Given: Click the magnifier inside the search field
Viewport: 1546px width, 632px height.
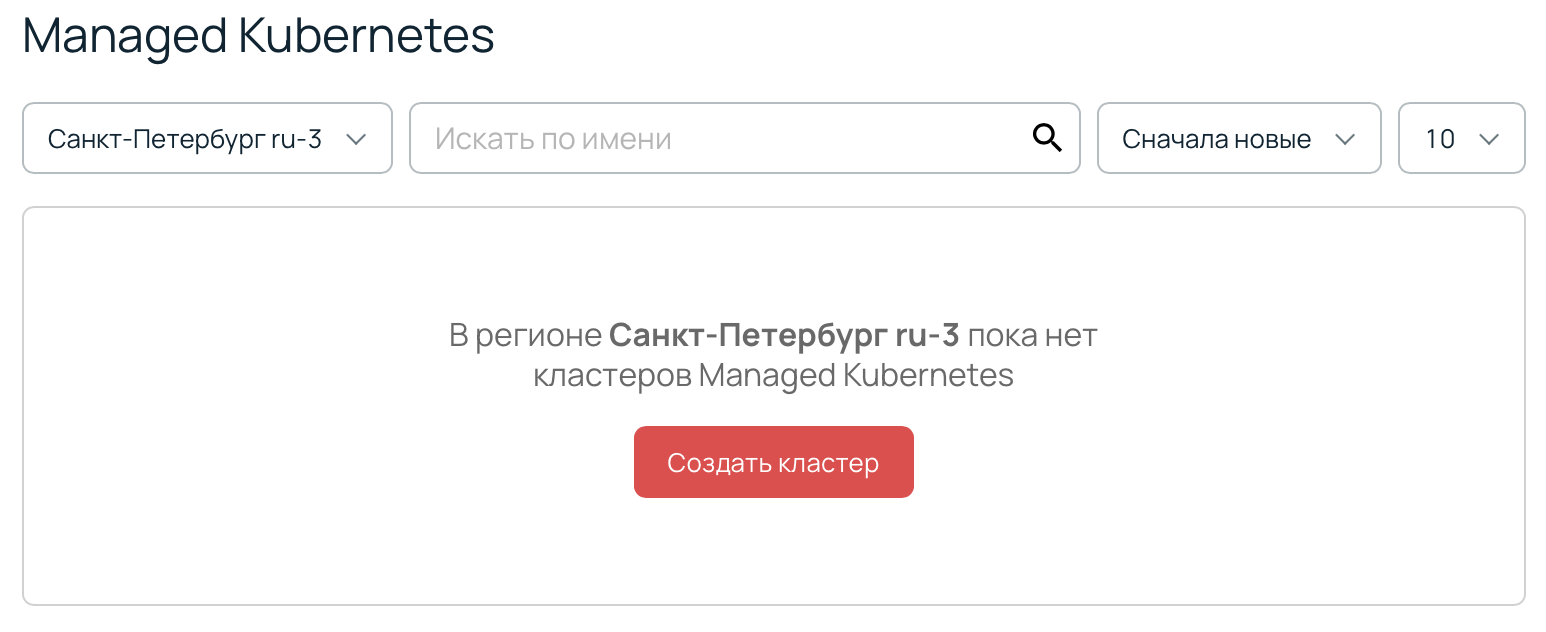Looking at the screenshot, I should [x=1047, y=138].
